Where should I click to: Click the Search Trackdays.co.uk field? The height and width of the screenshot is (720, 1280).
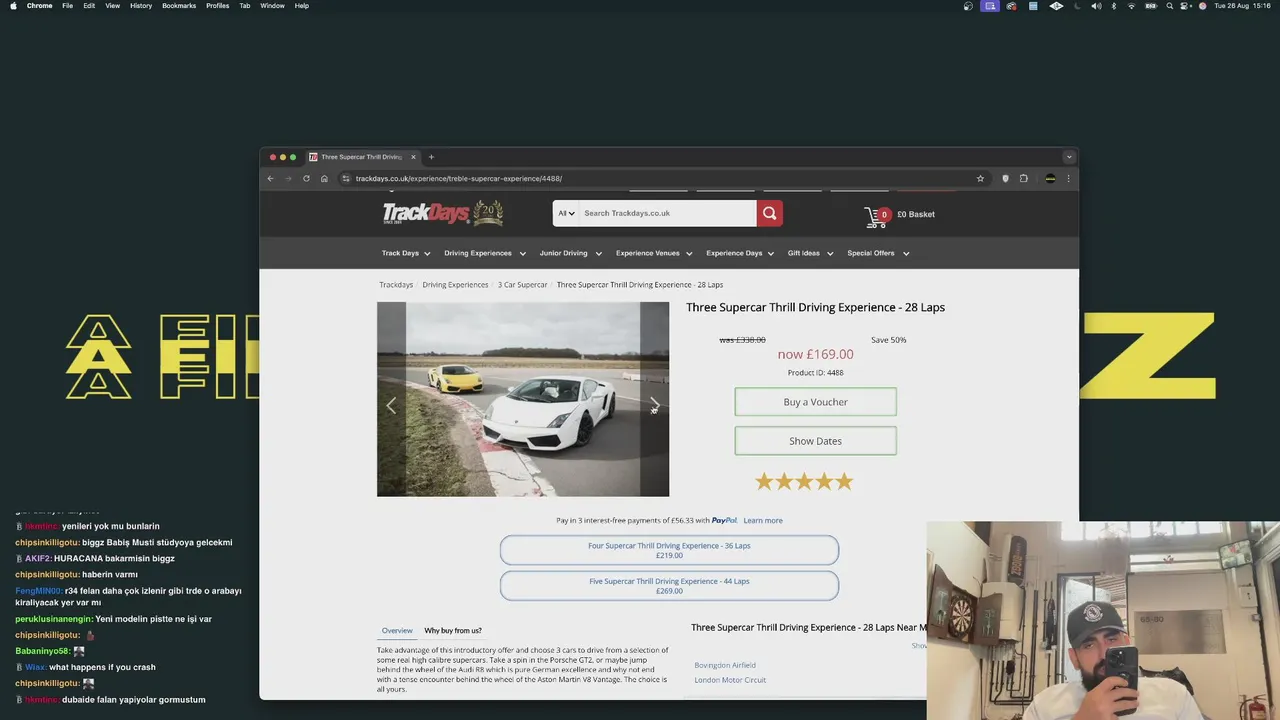pos(668,213)
